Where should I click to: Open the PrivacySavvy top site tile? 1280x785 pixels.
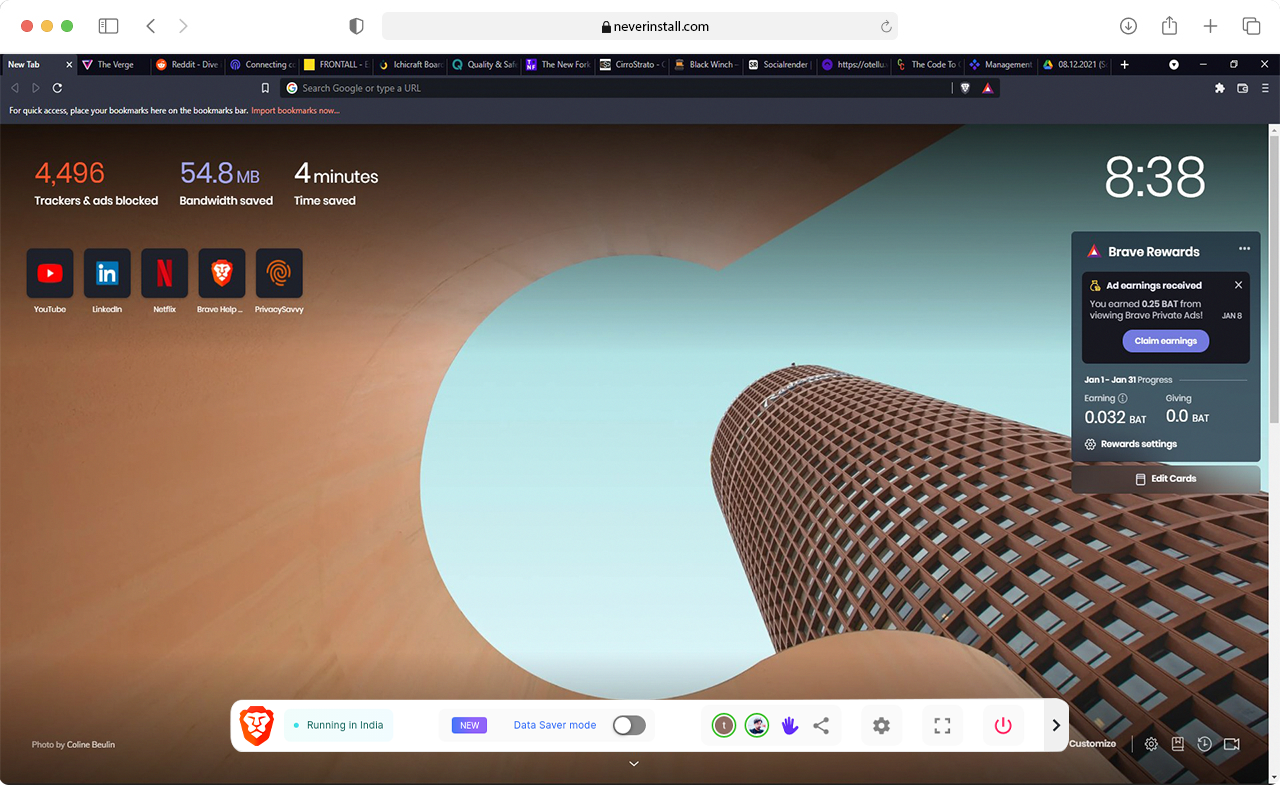(279, 273)
